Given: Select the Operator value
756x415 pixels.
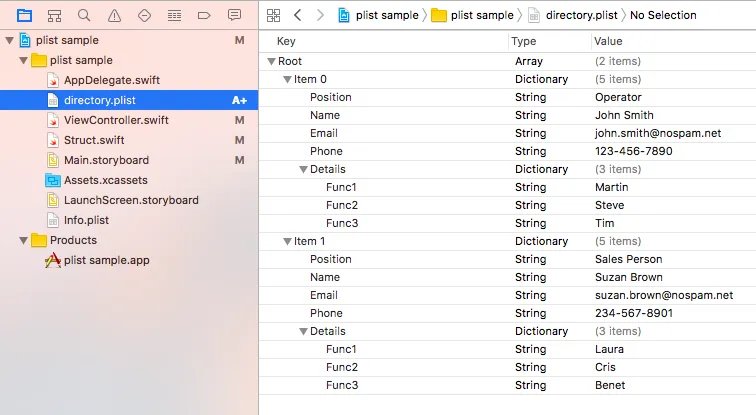Looking at the screenshot, I should [x=618, y=97].
